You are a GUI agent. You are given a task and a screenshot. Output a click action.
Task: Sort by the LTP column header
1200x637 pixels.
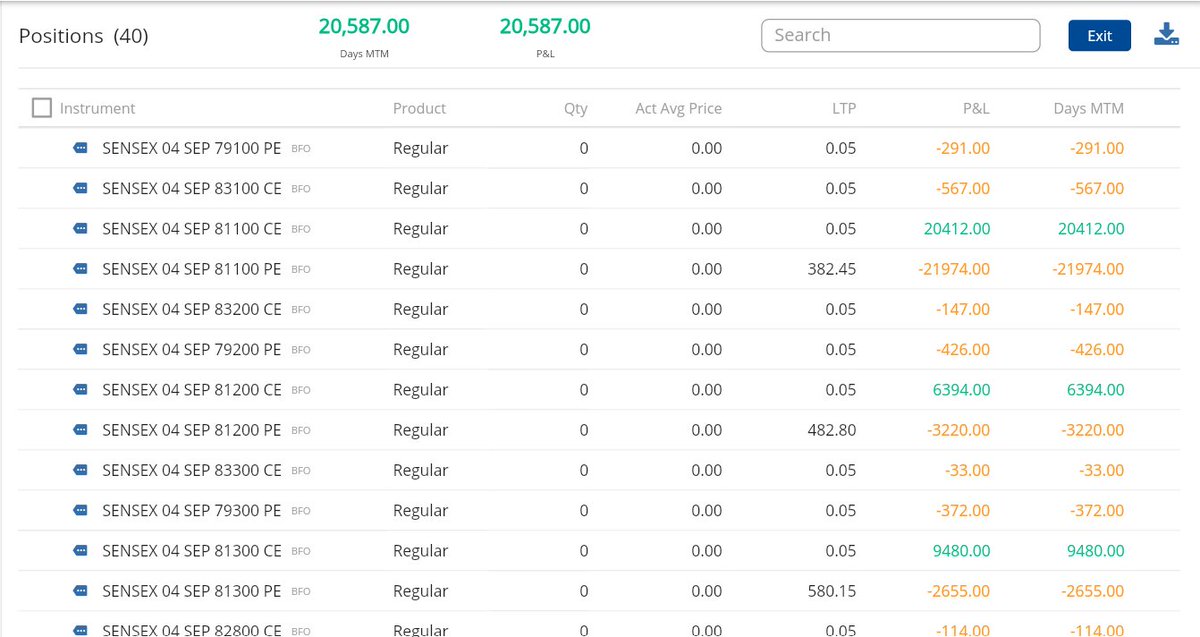click(844, 108)
